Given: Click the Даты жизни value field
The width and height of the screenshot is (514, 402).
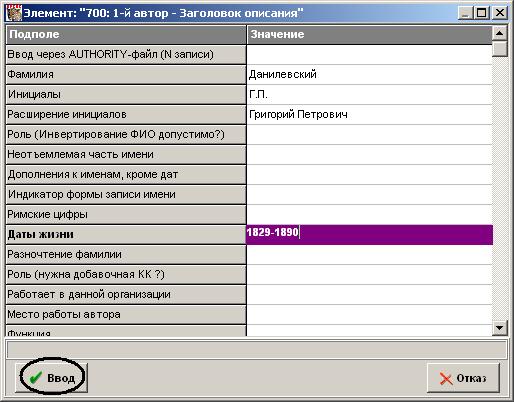Looking at the screenshot, I should 369,234.
